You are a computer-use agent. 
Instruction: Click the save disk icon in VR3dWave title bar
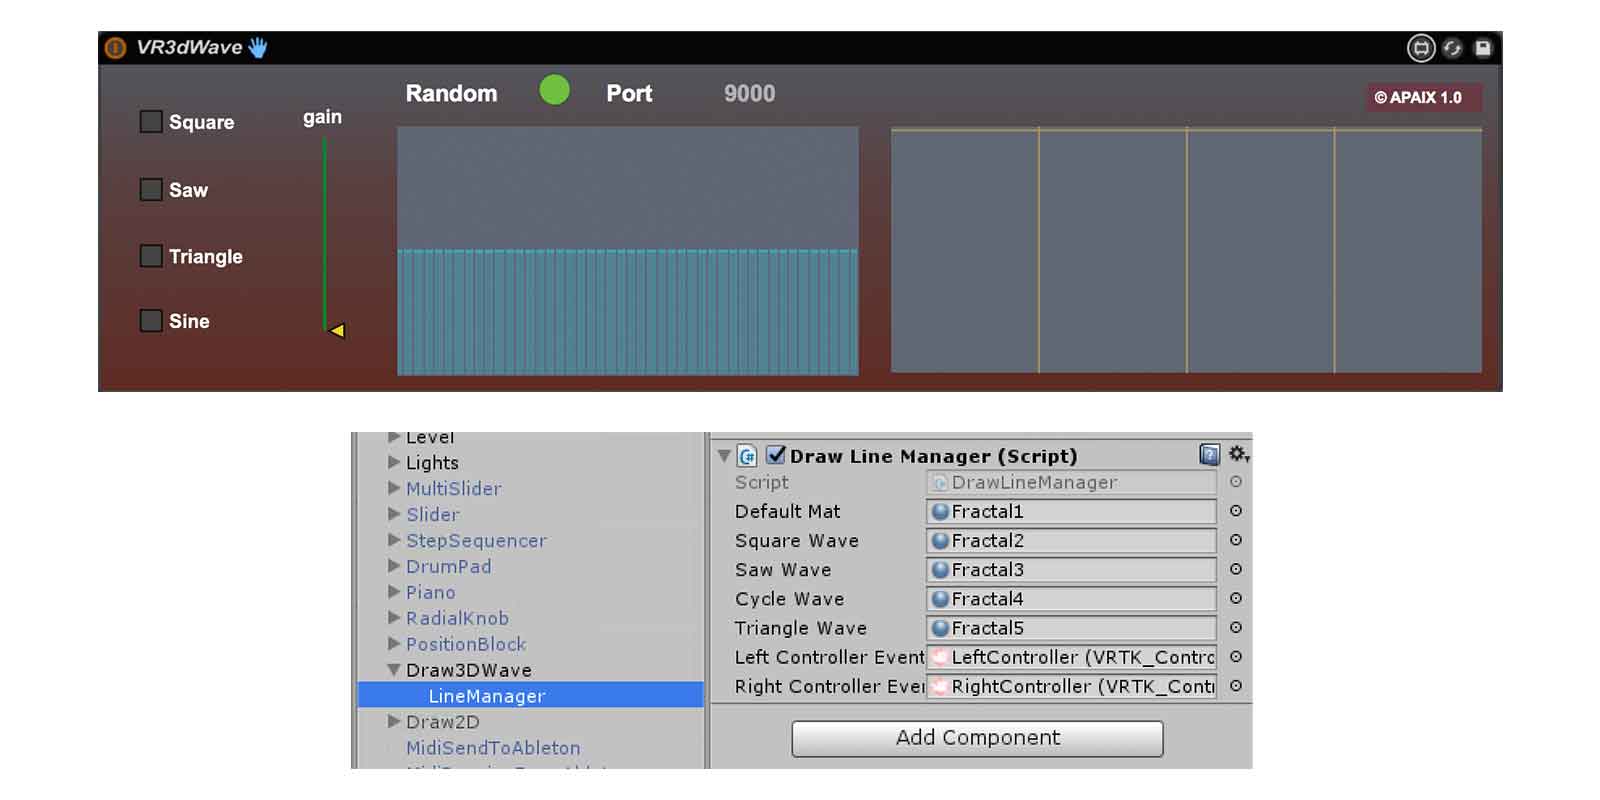1483,48
